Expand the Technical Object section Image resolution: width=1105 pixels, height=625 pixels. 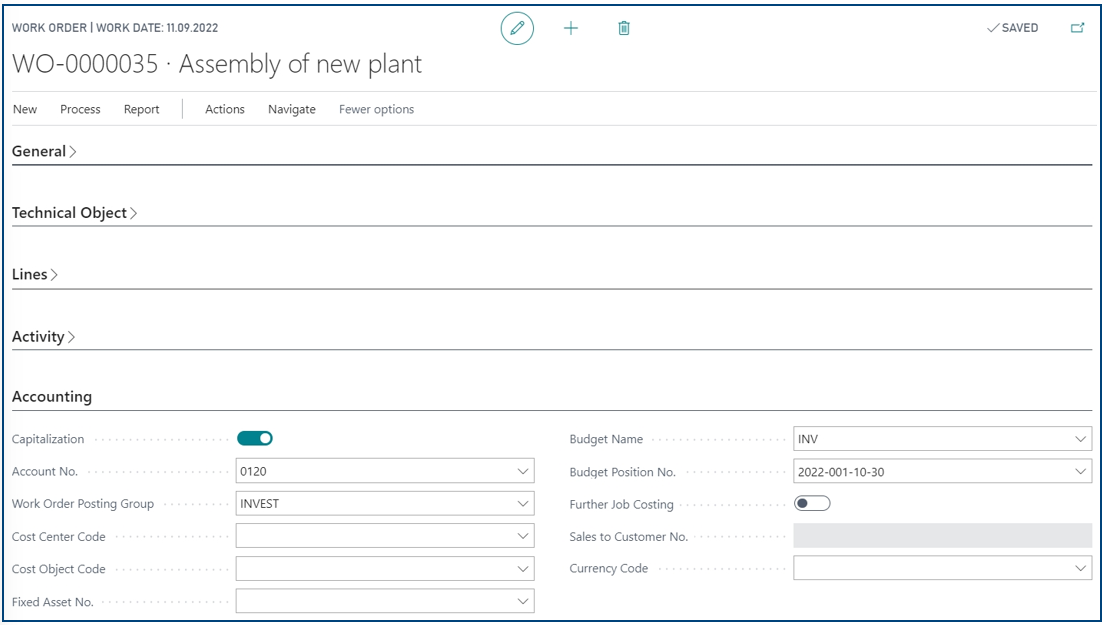click(x=74, y=213)
